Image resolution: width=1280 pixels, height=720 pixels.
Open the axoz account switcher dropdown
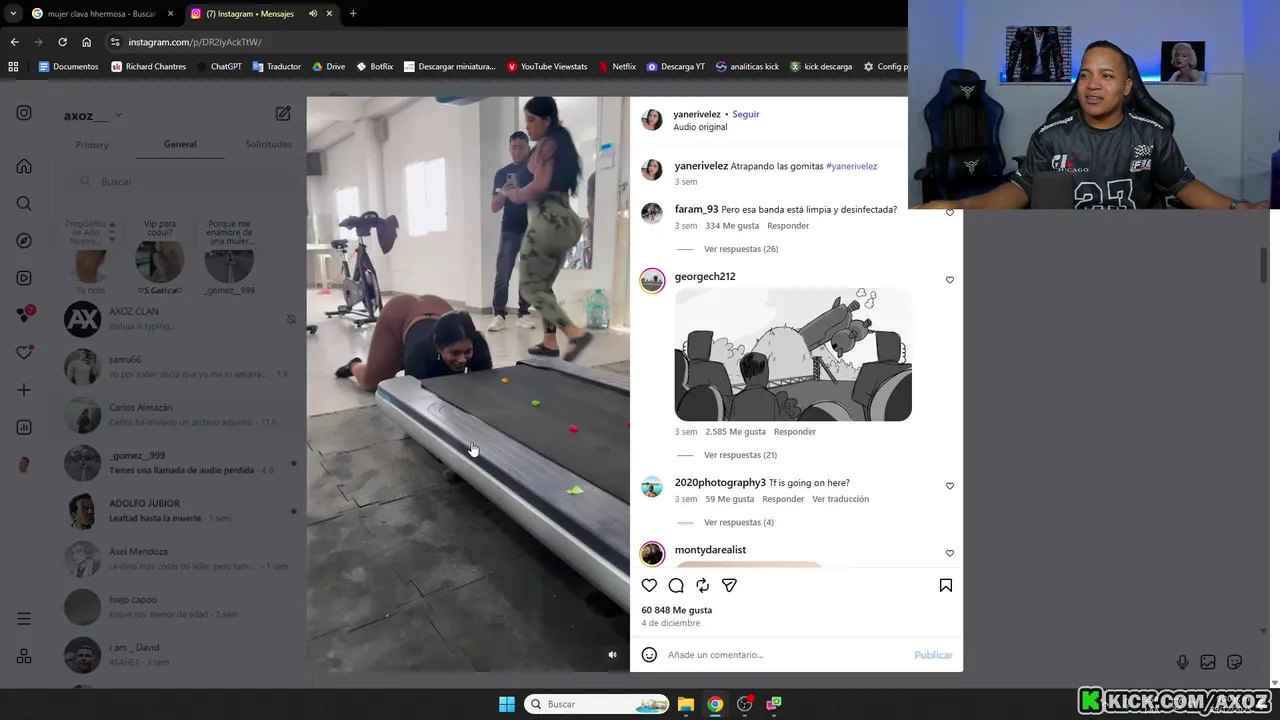(x=92, y=115)
